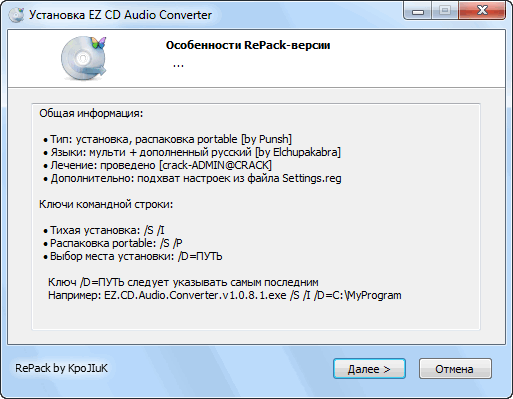Image resolution: width=513 pixels, height=399 pixels.
Task: Minimize the installer window
Action: (x=418, y=11)
